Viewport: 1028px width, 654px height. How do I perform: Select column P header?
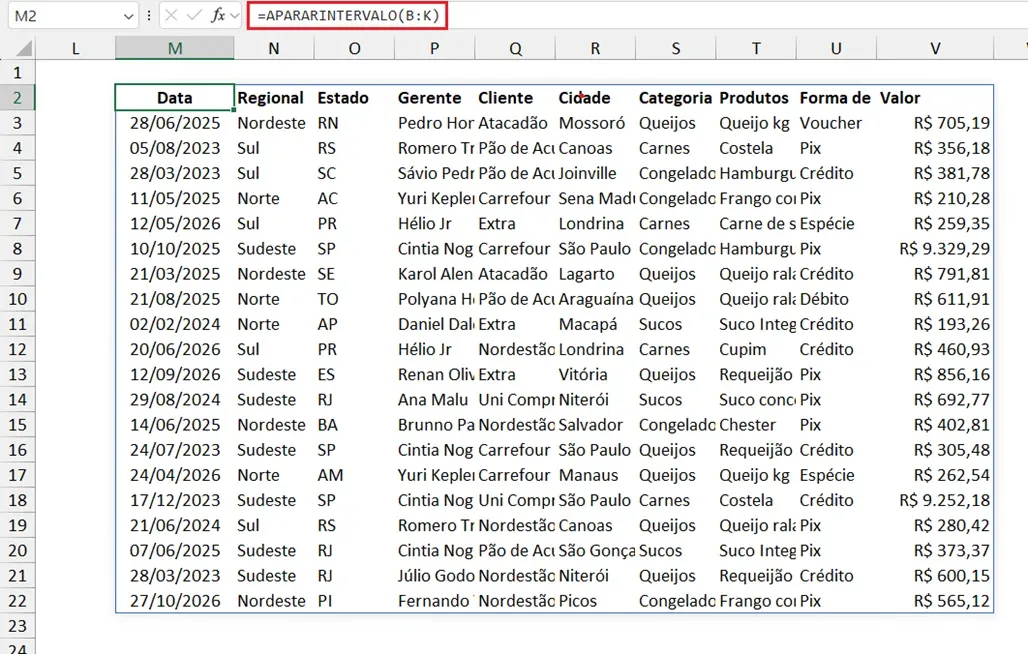tap(435, 48)
